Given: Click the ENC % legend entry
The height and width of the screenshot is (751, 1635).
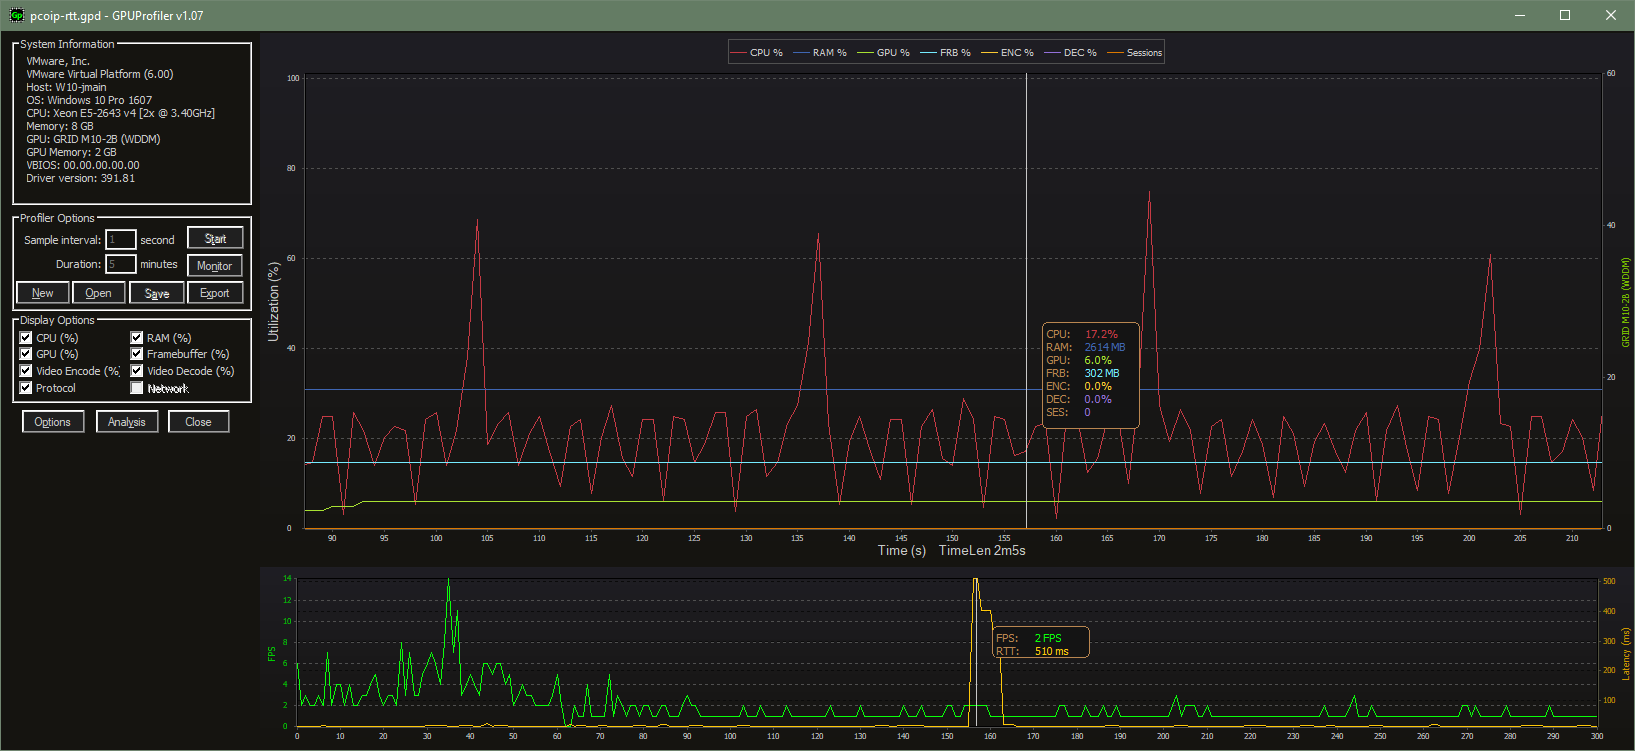Looking at the screenshot, I should pos(1007,53).
